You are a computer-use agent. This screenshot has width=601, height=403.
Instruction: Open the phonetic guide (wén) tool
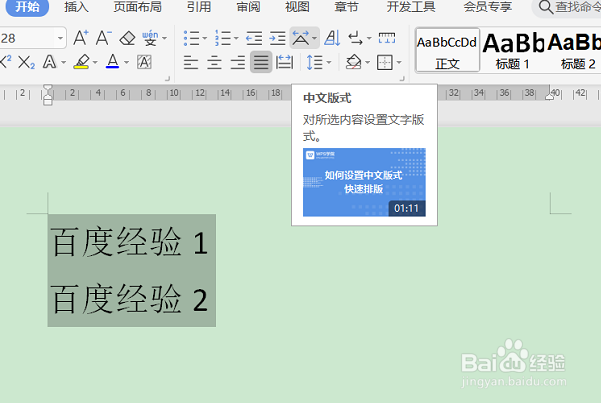coord(150,38)
